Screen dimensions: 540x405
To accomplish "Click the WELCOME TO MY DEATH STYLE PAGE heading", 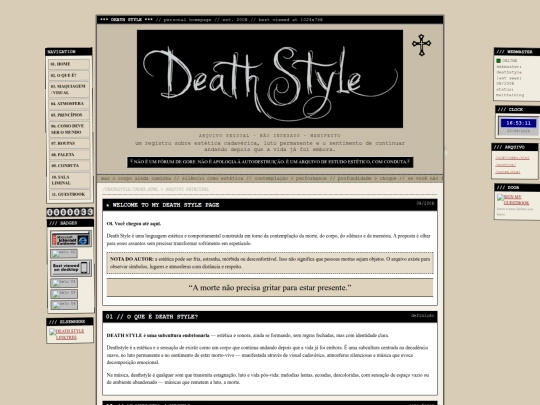I will coord(165,205).
